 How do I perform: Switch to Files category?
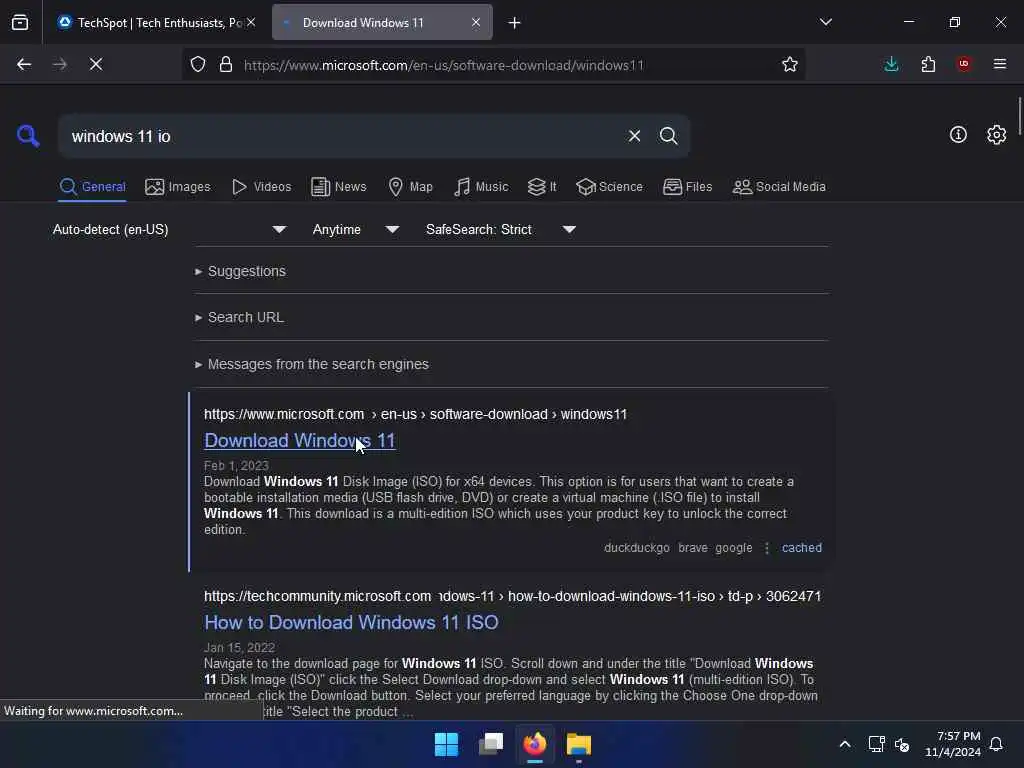[x=688, y=187]
